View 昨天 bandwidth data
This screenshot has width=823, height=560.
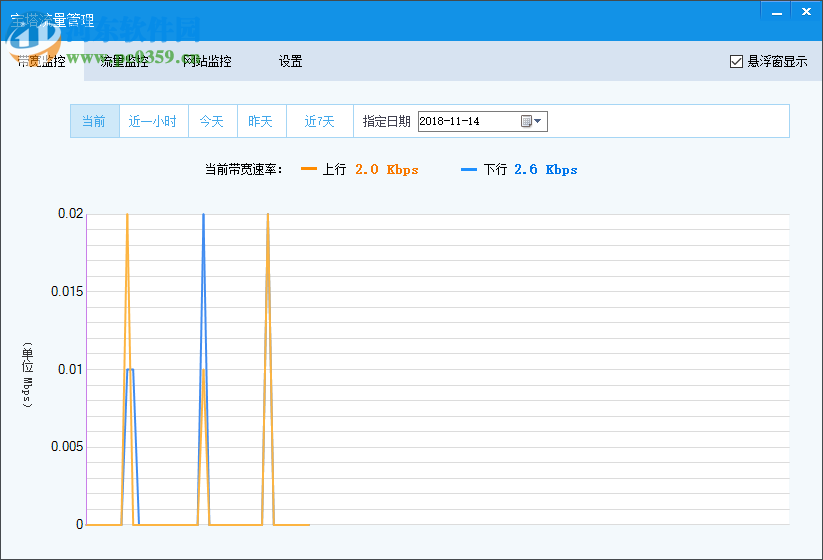261,121
